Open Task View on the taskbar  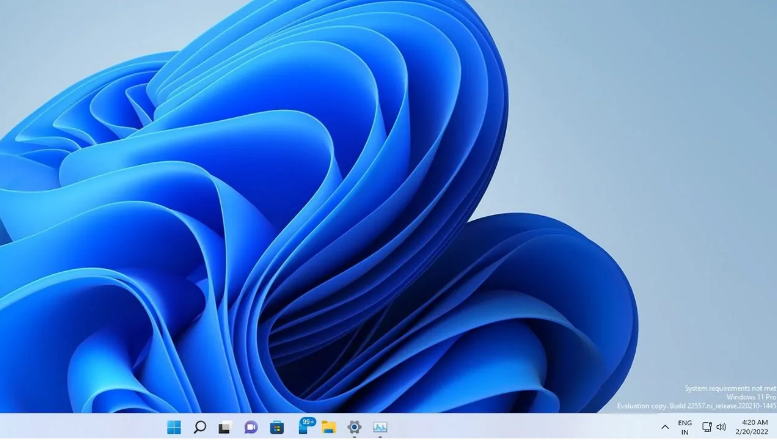(225, 427)
